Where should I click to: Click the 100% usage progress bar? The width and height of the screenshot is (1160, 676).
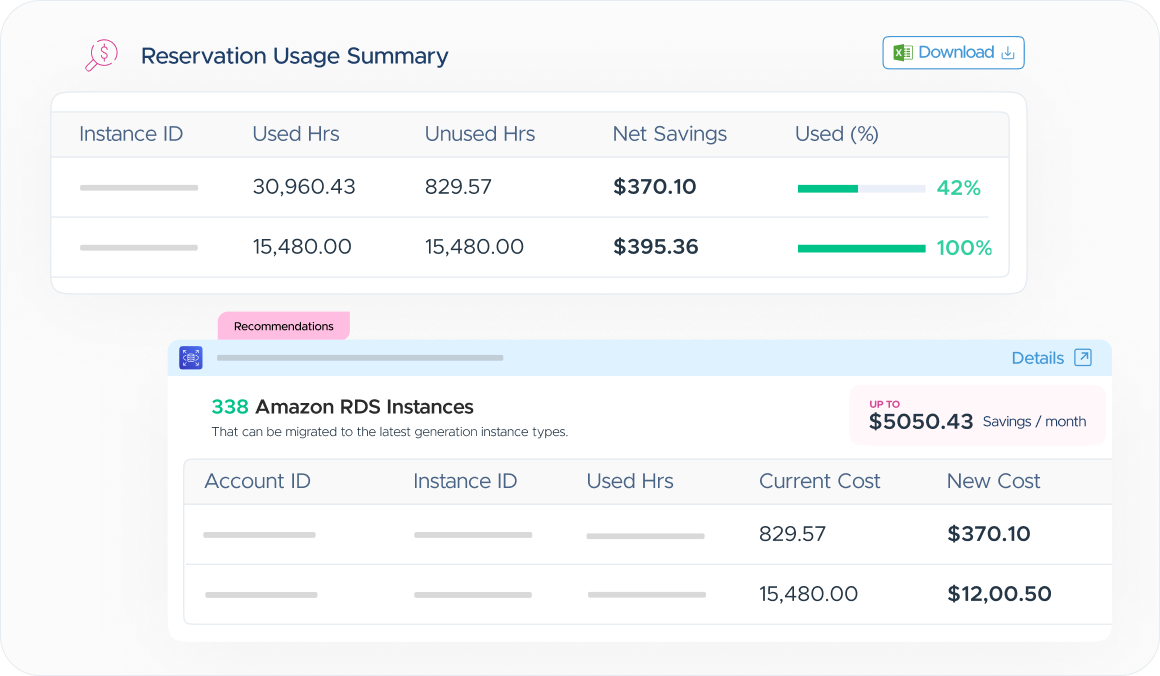click(x=861, y=249)
